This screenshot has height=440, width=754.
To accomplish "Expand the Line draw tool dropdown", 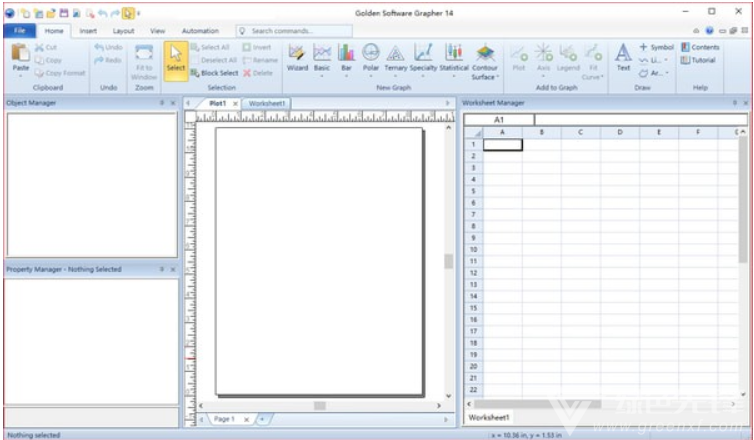I will point(666,60).
